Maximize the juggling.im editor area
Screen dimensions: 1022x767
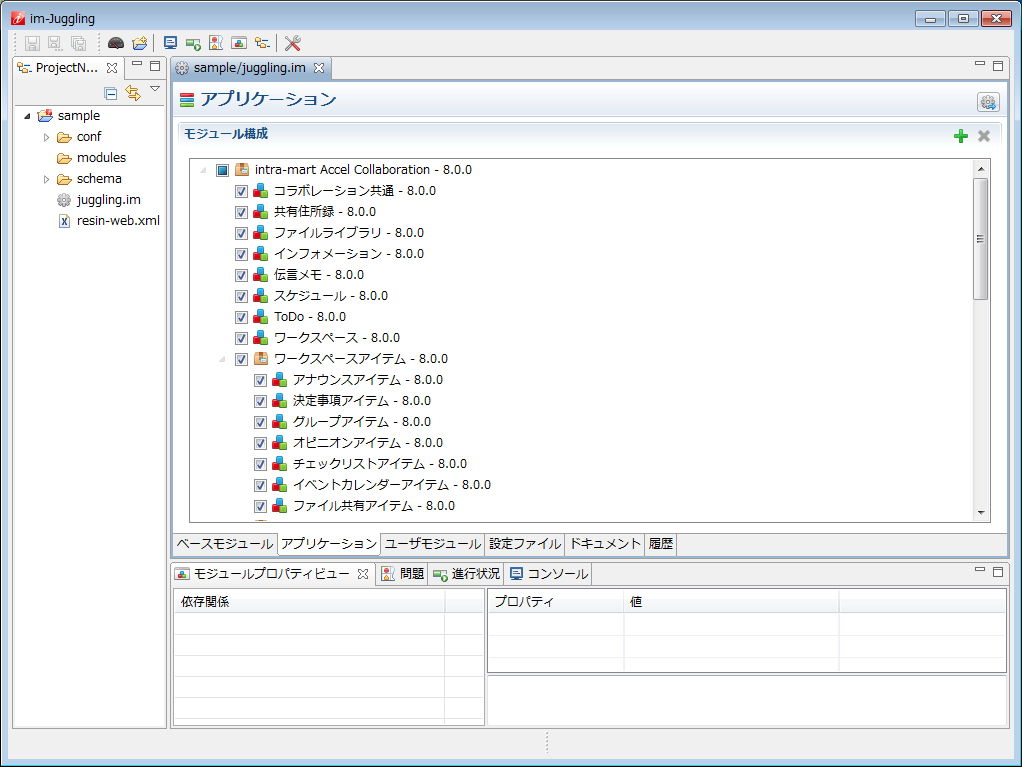click(998, 65)
